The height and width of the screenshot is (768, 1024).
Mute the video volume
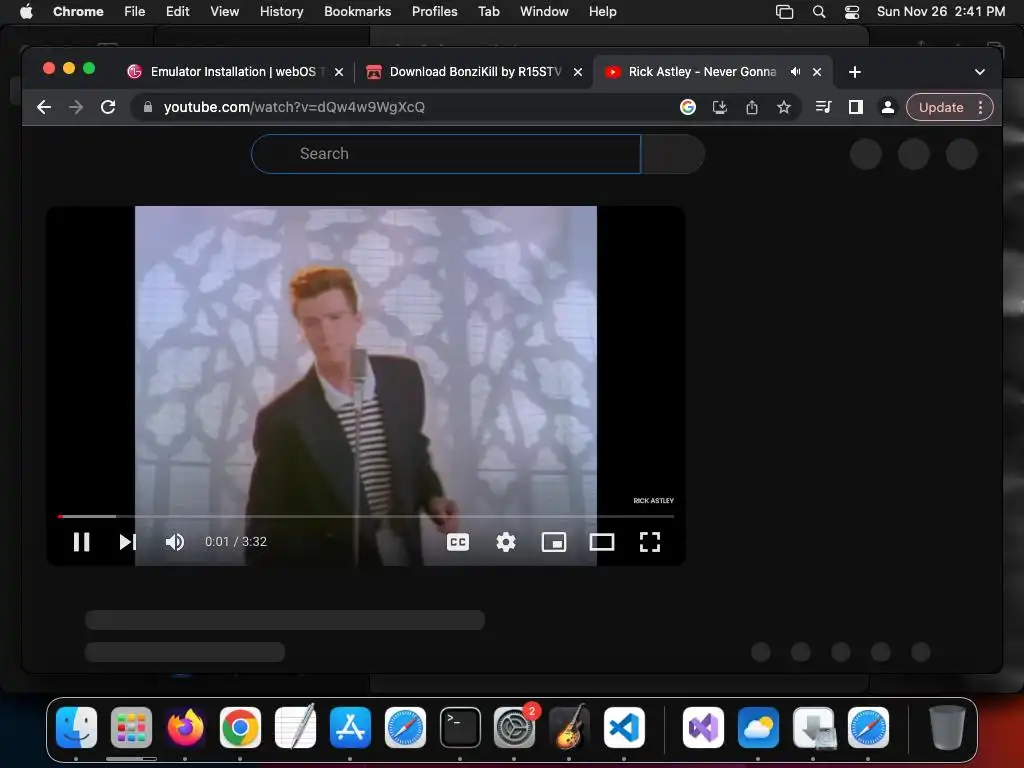[x=175, y=541]
